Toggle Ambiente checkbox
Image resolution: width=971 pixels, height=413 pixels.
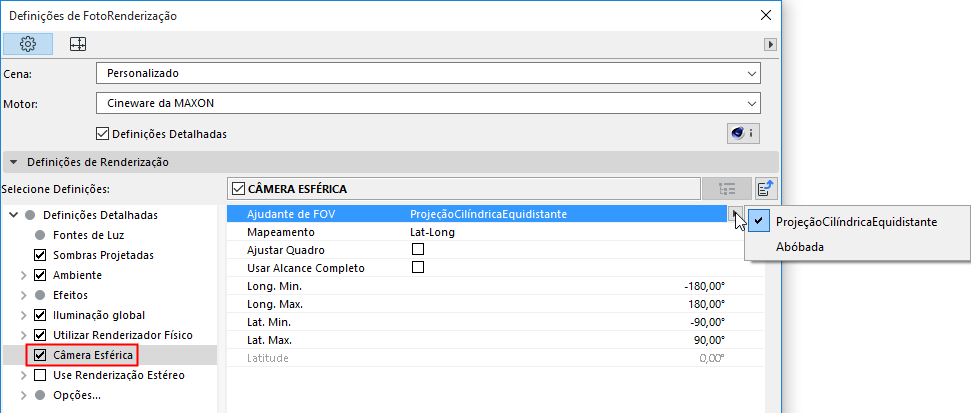(40, 275)
